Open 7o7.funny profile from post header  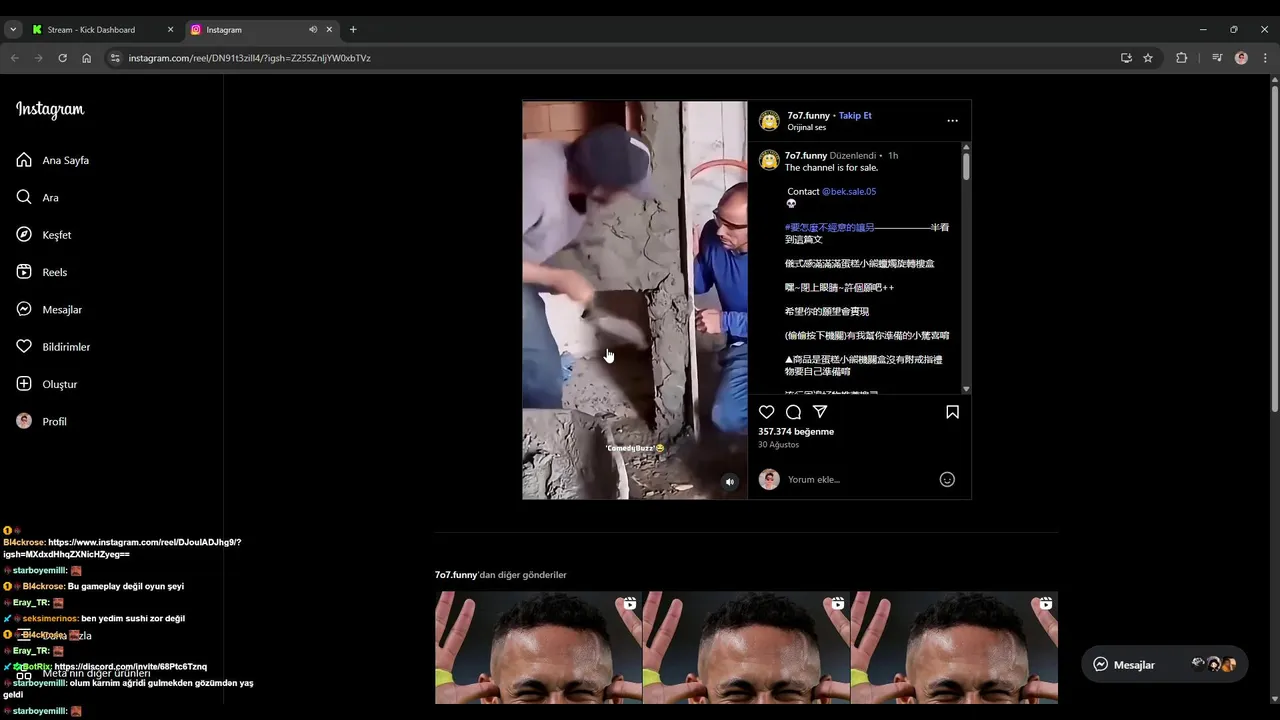pyautogui.click(x=808, y=115)
